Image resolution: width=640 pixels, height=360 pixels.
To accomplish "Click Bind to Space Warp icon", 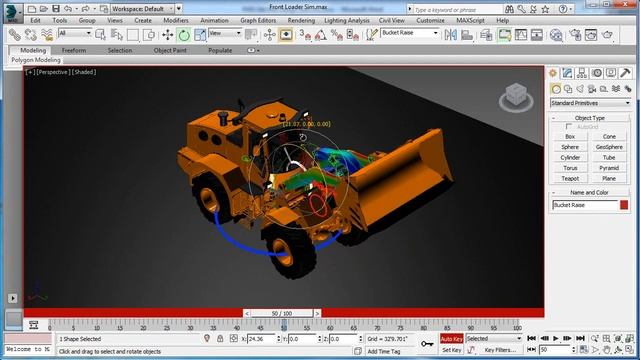I will 47,35.
